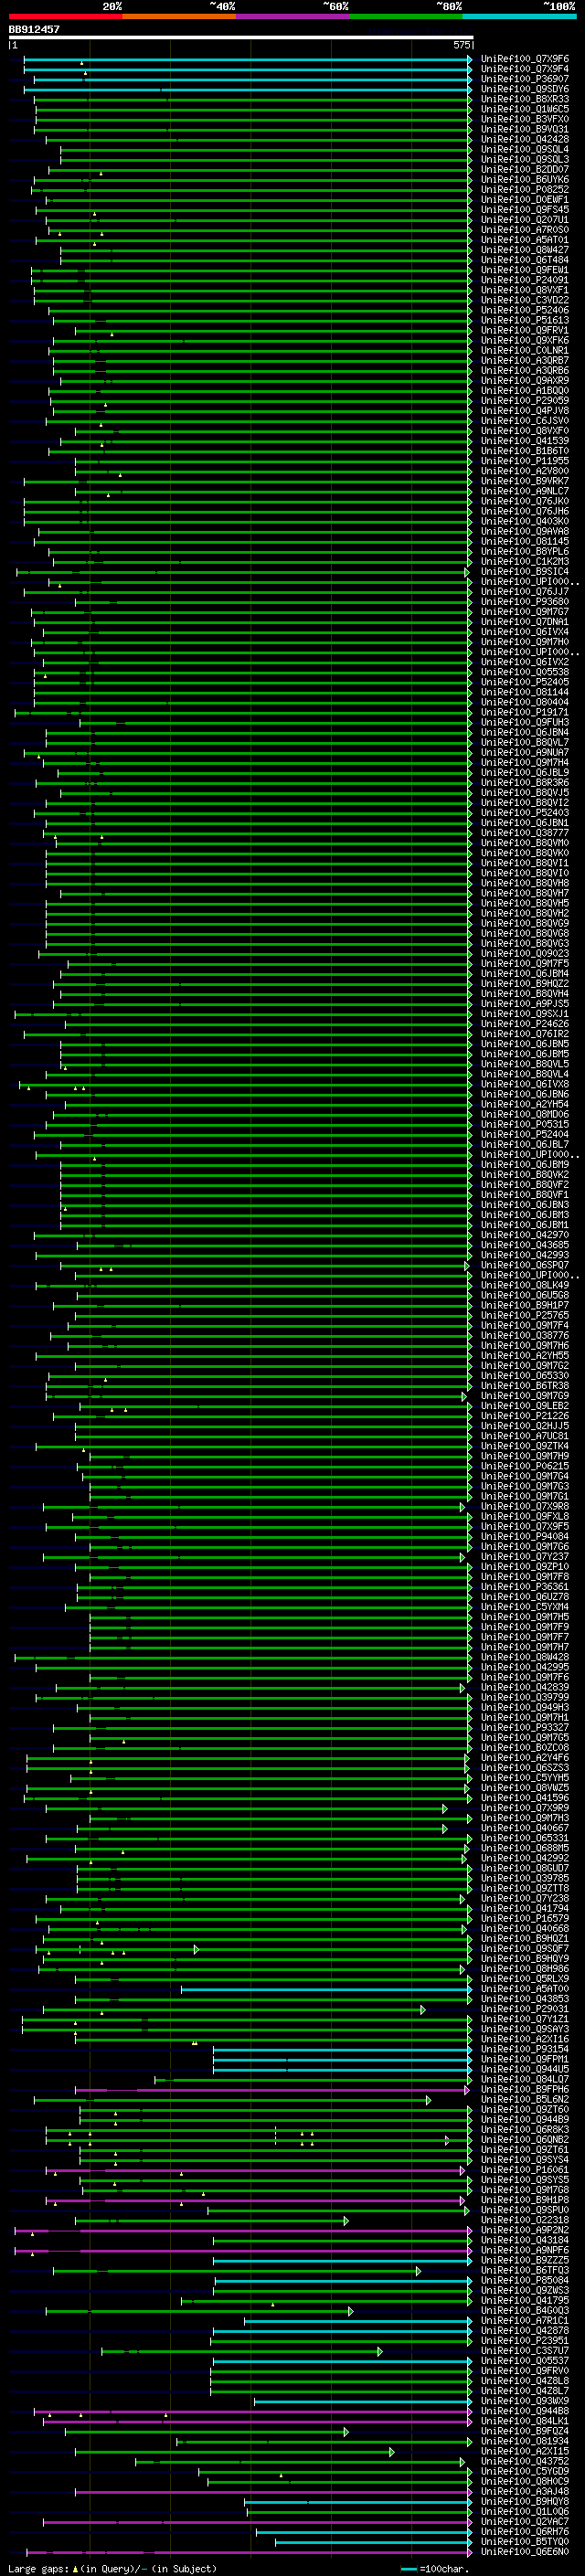The width and height of the screenshot is (585, 2576).
Task: Click the UniRef100_Q42428 entry
Action: (525, 139)
